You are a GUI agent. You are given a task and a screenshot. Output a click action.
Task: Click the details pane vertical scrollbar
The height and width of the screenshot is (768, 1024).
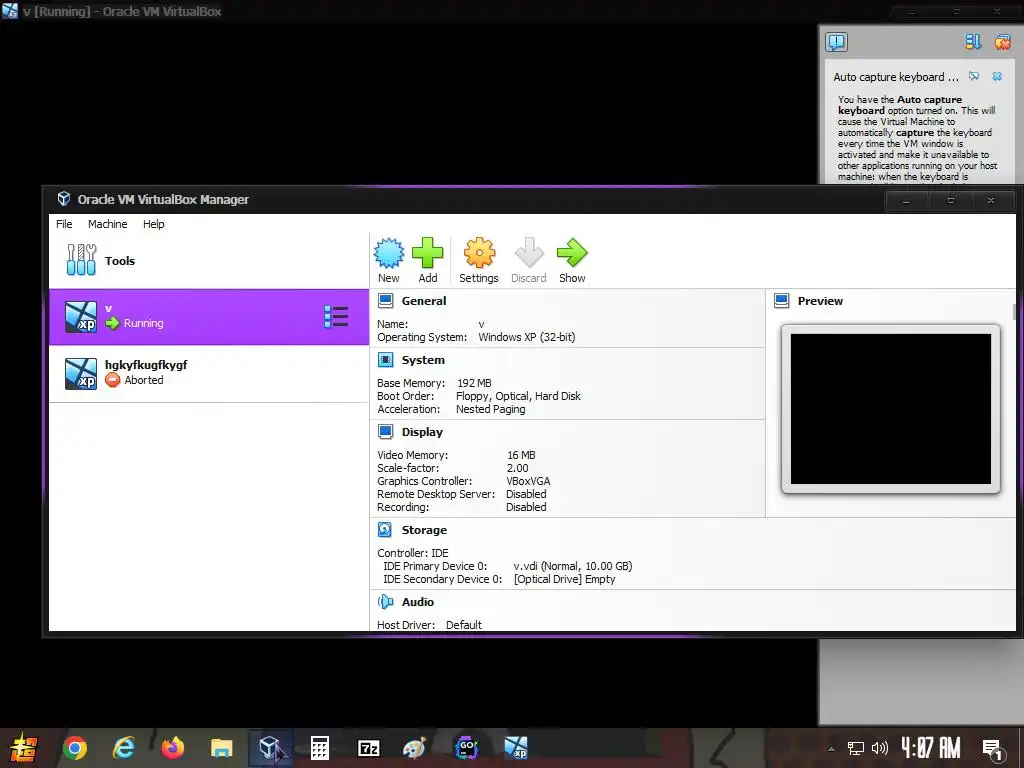[x=1014, y=312]
